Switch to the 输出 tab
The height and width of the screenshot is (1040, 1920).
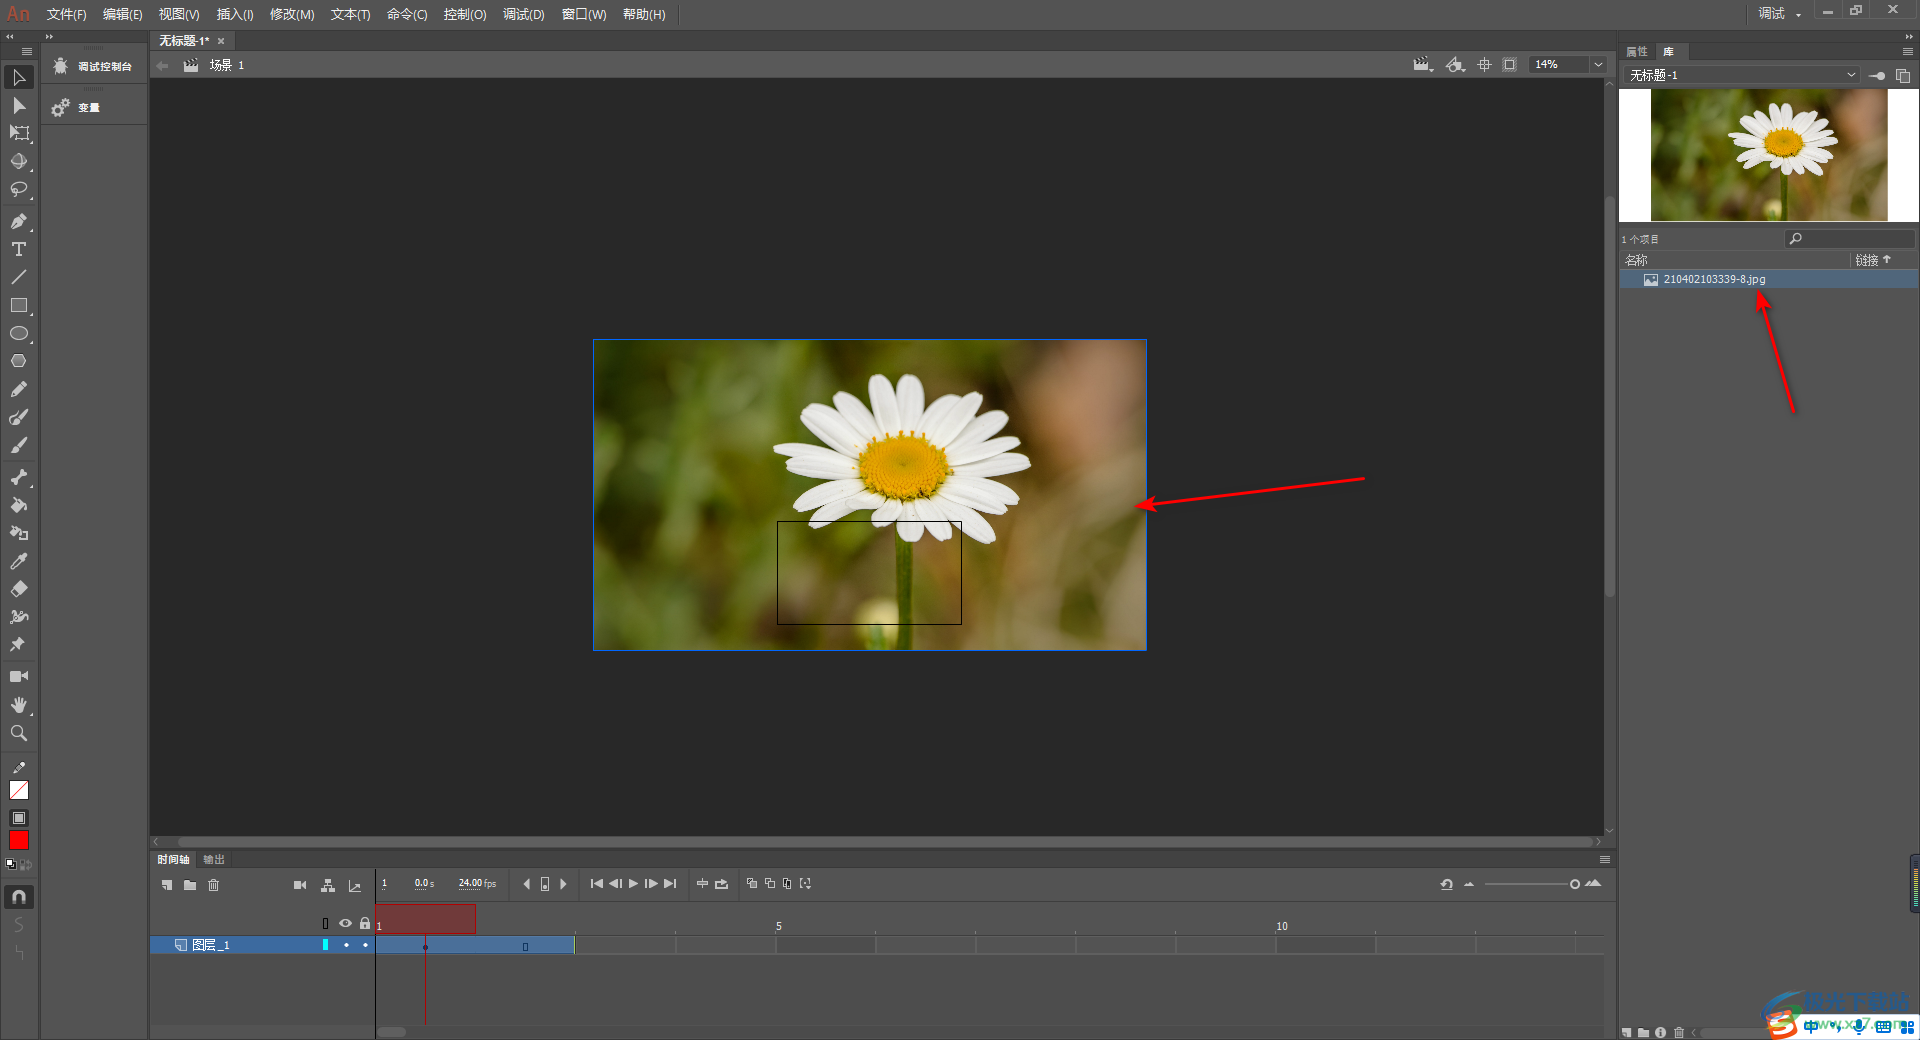point(214,860)
